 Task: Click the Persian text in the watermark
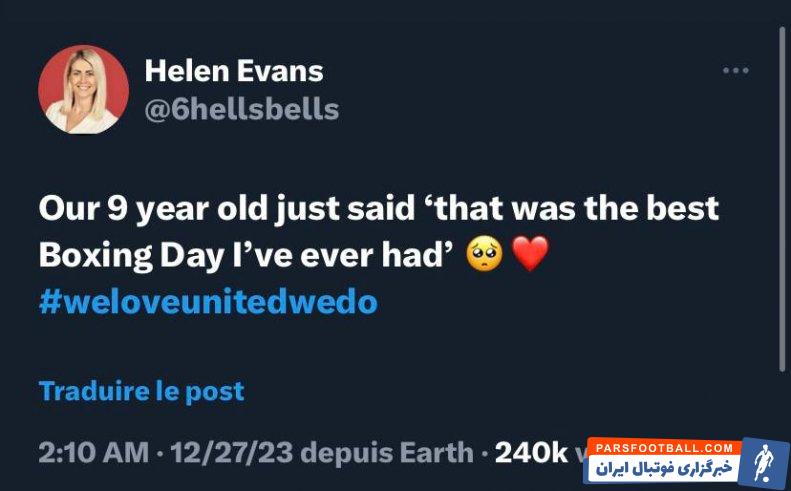(666, 468)
